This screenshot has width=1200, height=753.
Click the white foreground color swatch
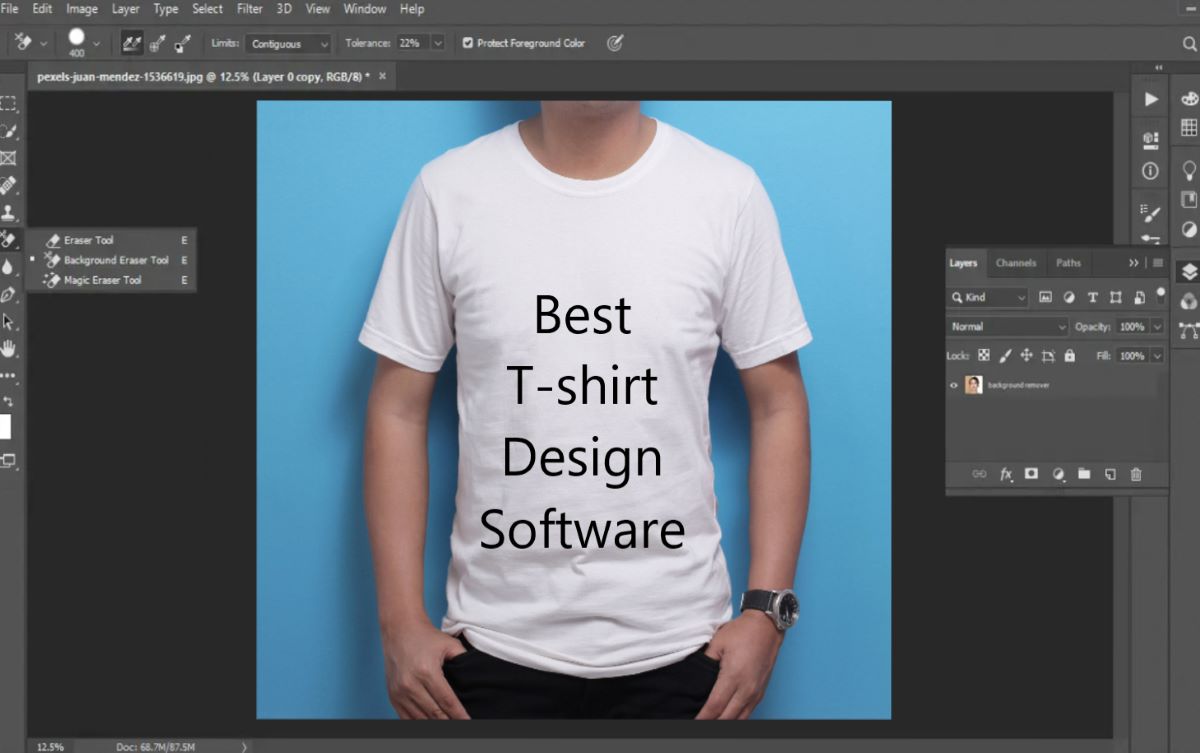click(x=5, y=427)
